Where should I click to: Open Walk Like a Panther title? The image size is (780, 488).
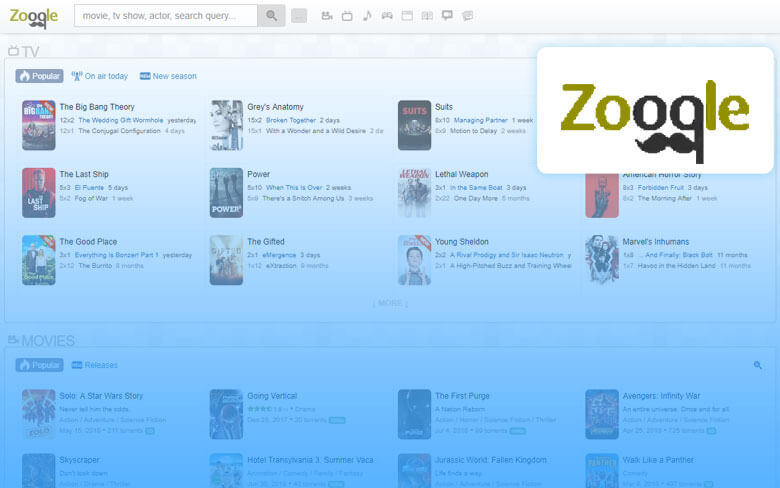658,460
